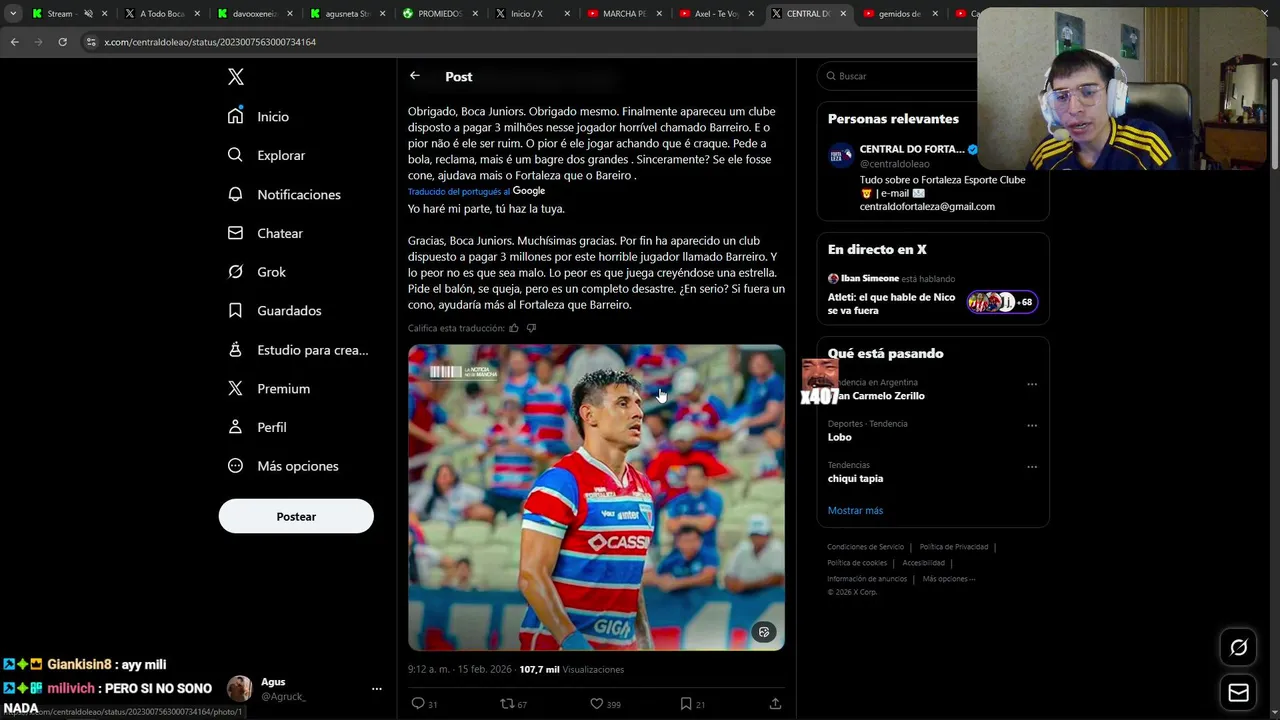This screenshot has height=720, width=1280.
Task: Open Más opciones menu
Action: click(x=283, y=466)
